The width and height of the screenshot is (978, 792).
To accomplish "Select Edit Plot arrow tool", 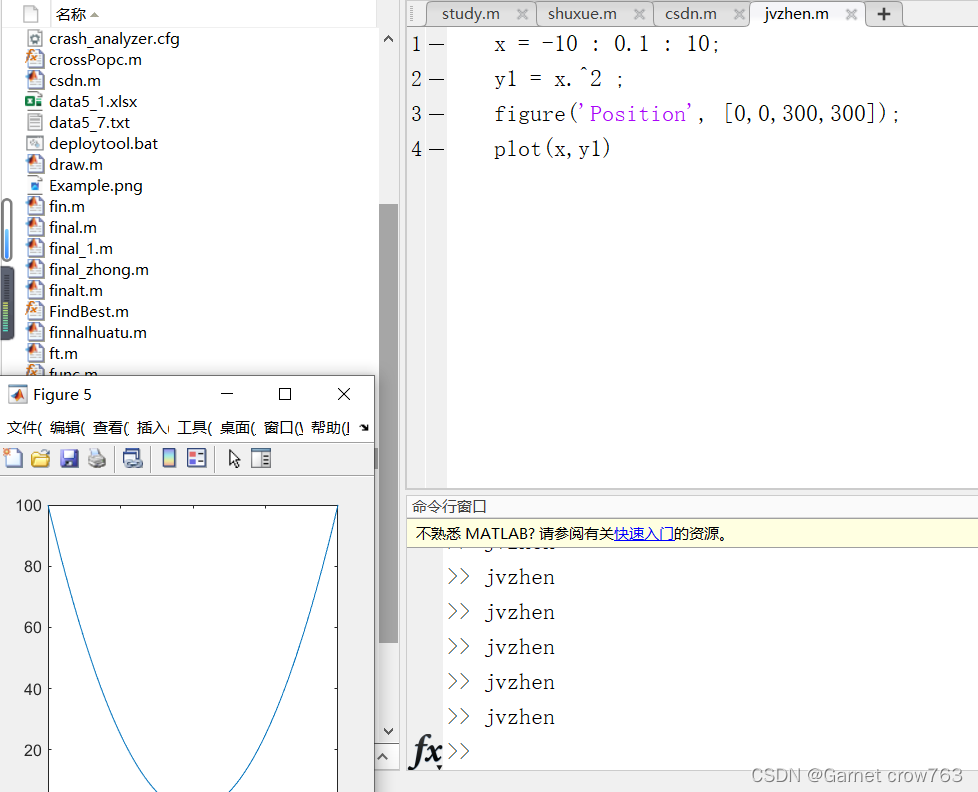I will click(x=234, y=458).
